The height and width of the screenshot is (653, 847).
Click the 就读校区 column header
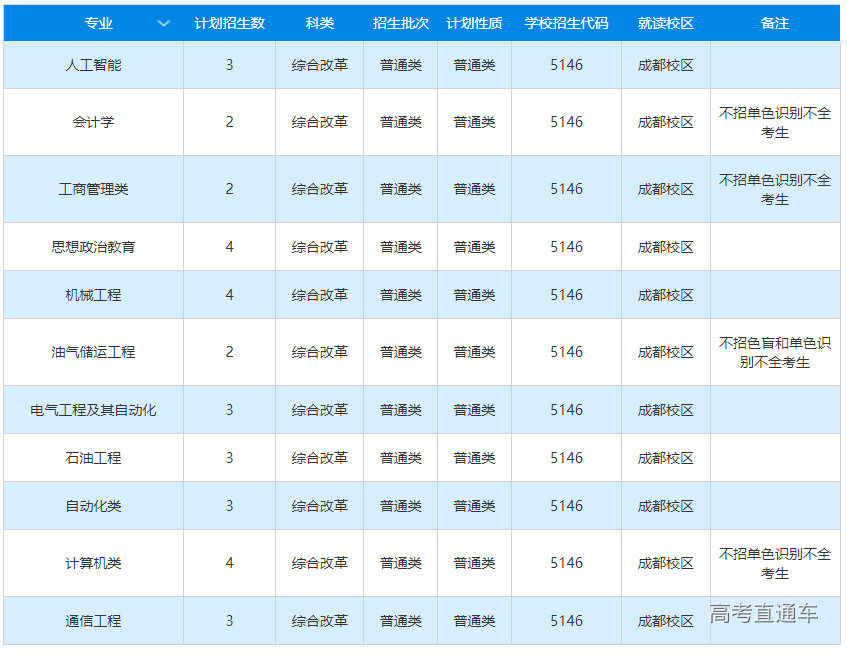pyautogui.click(x=665, y=23)
